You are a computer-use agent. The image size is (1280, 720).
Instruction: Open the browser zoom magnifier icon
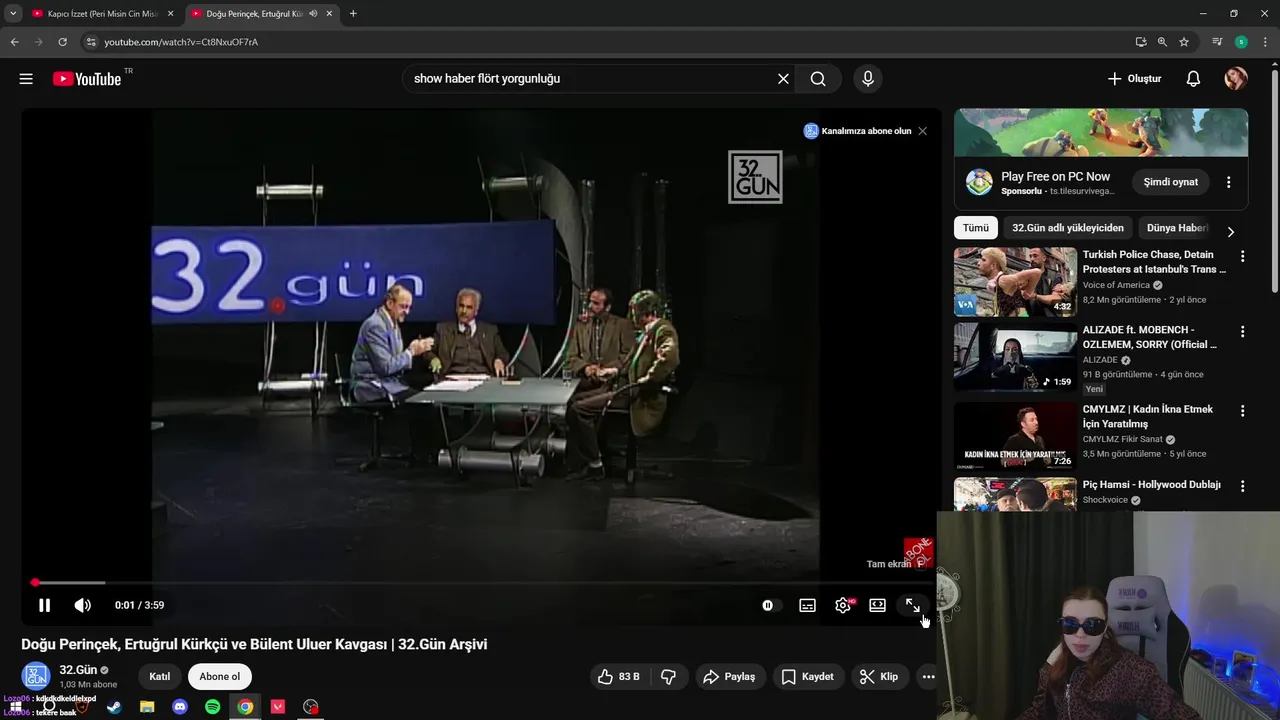point(1162,42)
